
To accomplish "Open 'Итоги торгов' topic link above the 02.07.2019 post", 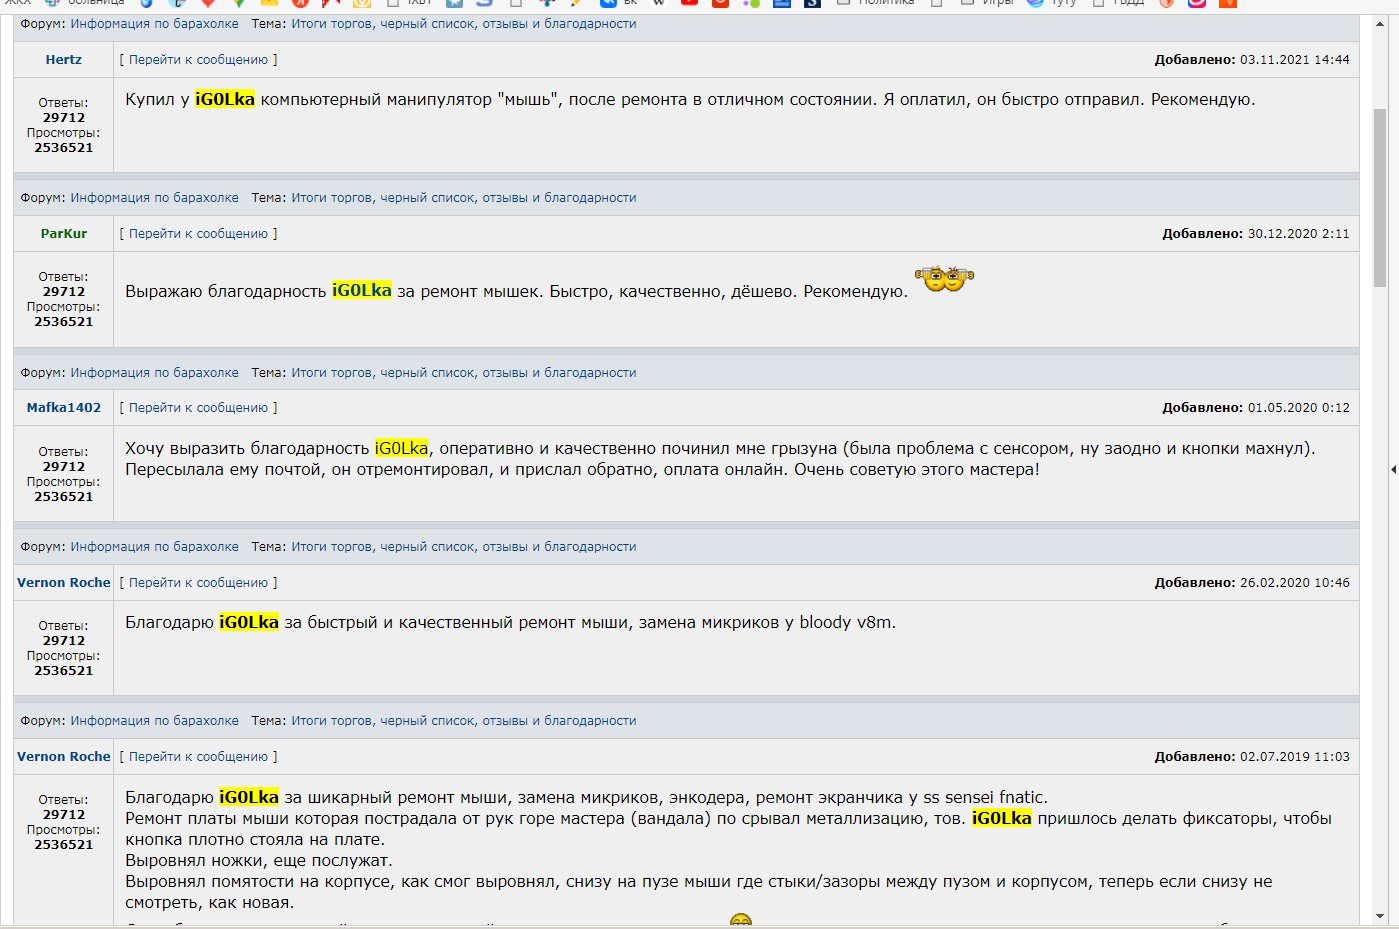I will (x=464, y=721).
